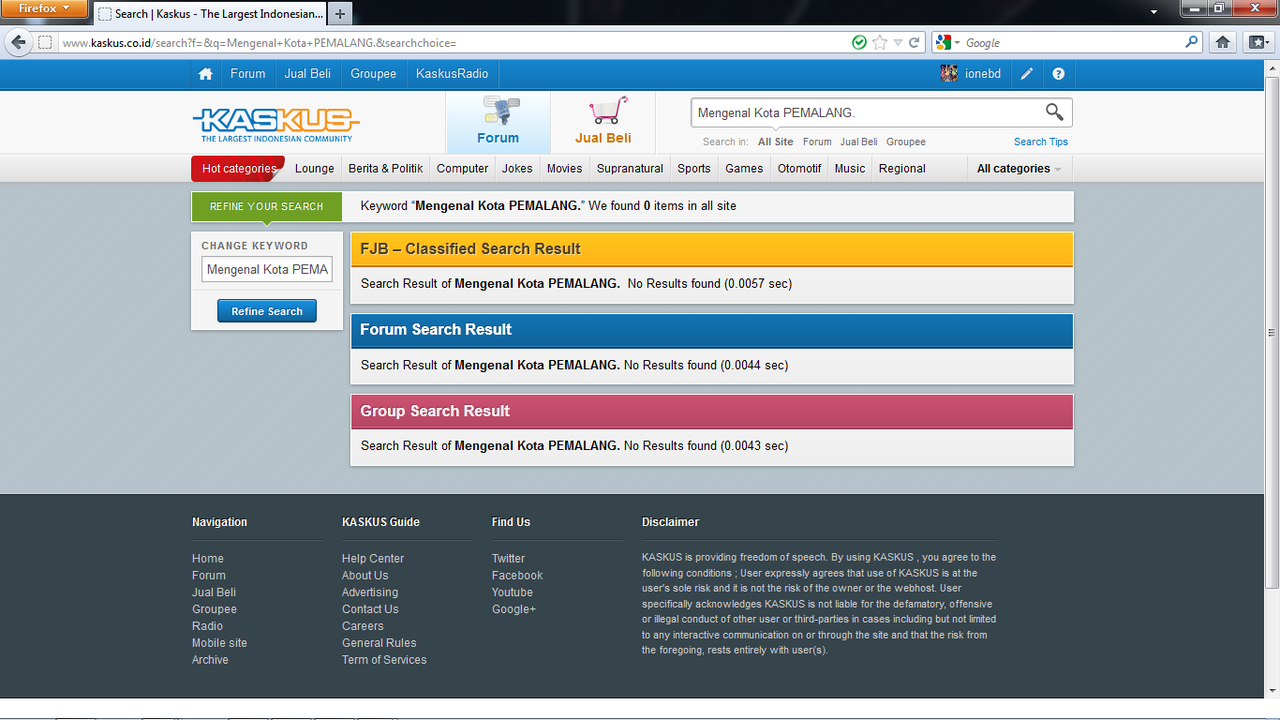Click the Firefox home button
1280x720 pixels.
[x=1221, y=42]
